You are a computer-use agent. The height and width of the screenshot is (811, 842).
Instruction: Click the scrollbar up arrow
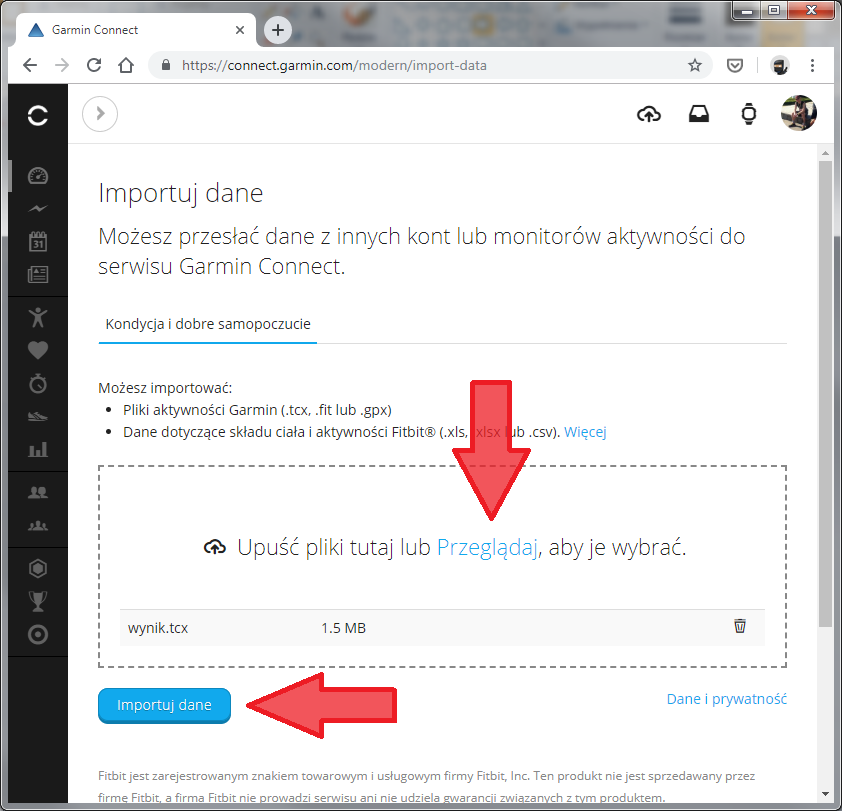(x=825, y=154)
